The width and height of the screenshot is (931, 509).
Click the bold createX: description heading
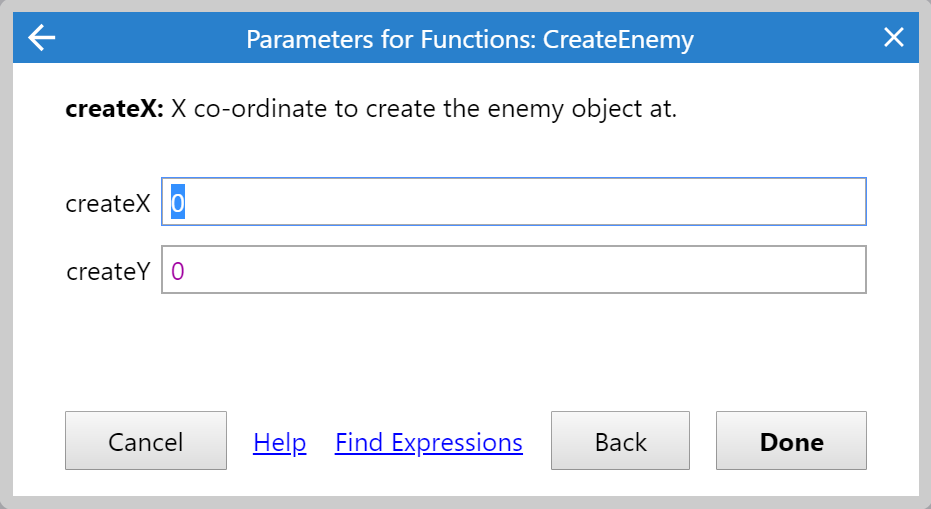tap(114, 109)
